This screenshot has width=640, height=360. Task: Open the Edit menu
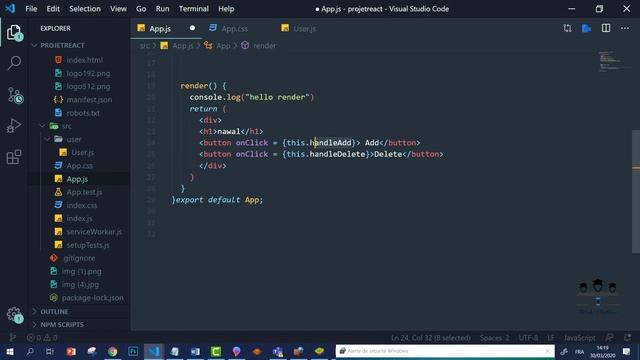(x=53, y=9)
